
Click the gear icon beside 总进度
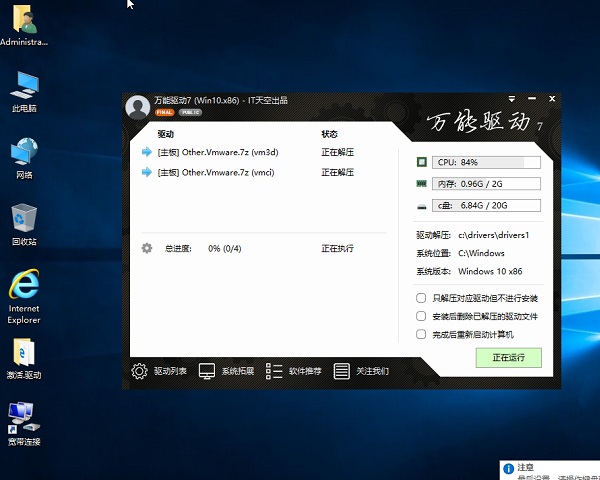(147, 247)
